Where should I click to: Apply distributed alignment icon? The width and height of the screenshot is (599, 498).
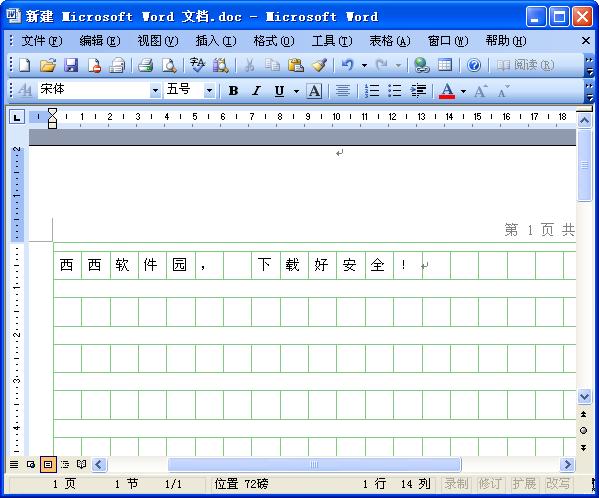click(x=343, y=91)
